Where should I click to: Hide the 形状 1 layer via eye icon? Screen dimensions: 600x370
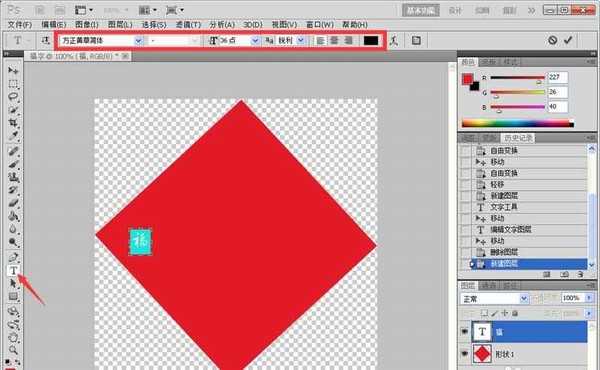(x=465, y=354)
